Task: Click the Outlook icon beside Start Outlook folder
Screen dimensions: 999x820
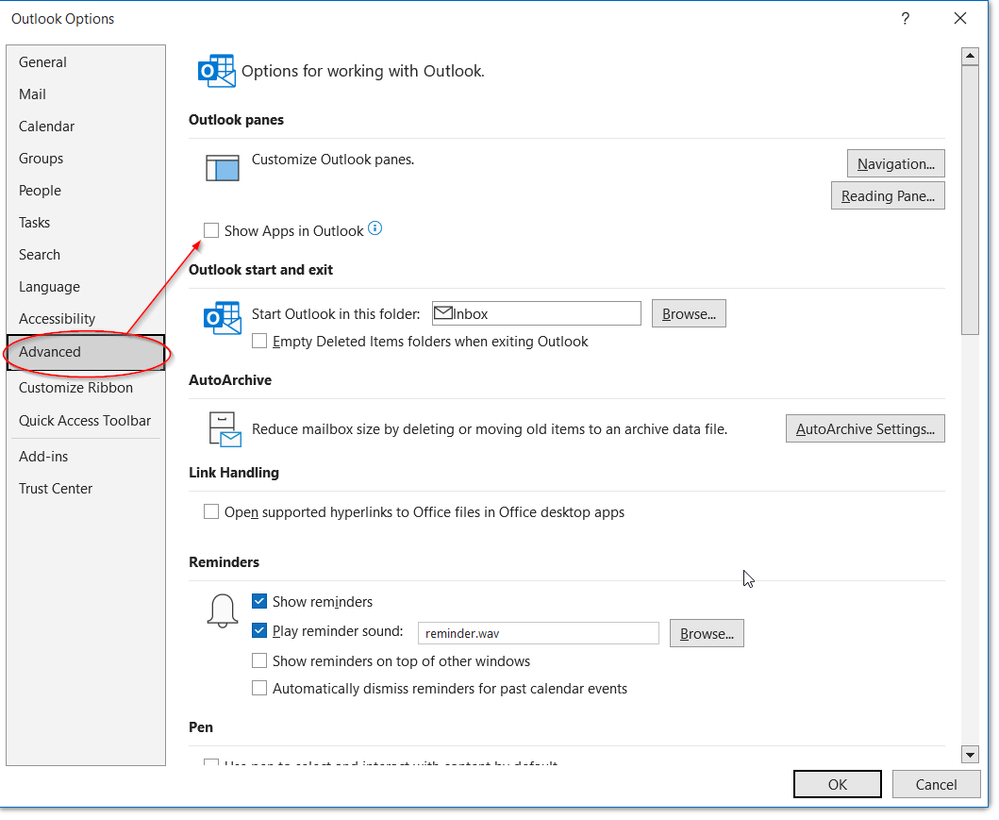Action: click(222, 317)
